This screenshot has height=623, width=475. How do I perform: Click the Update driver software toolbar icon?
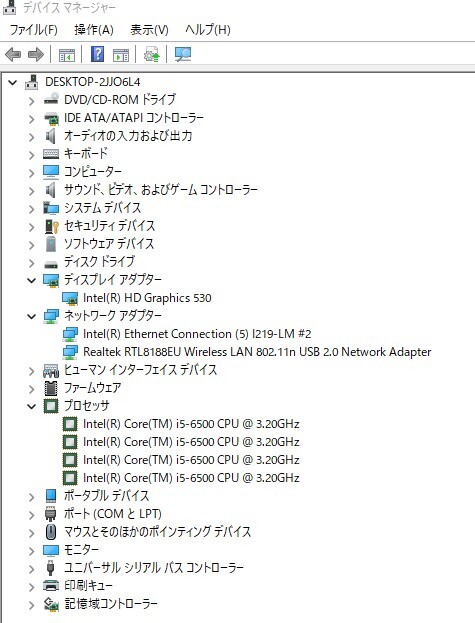(151, 54)
